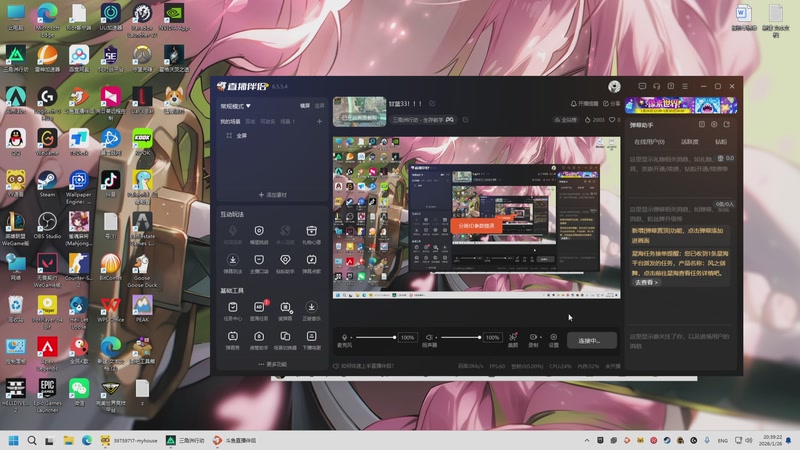Open the 弹幕秀 danmaku show tool
The height and width of the screenshot is (450, 800).
coord(233,340)
